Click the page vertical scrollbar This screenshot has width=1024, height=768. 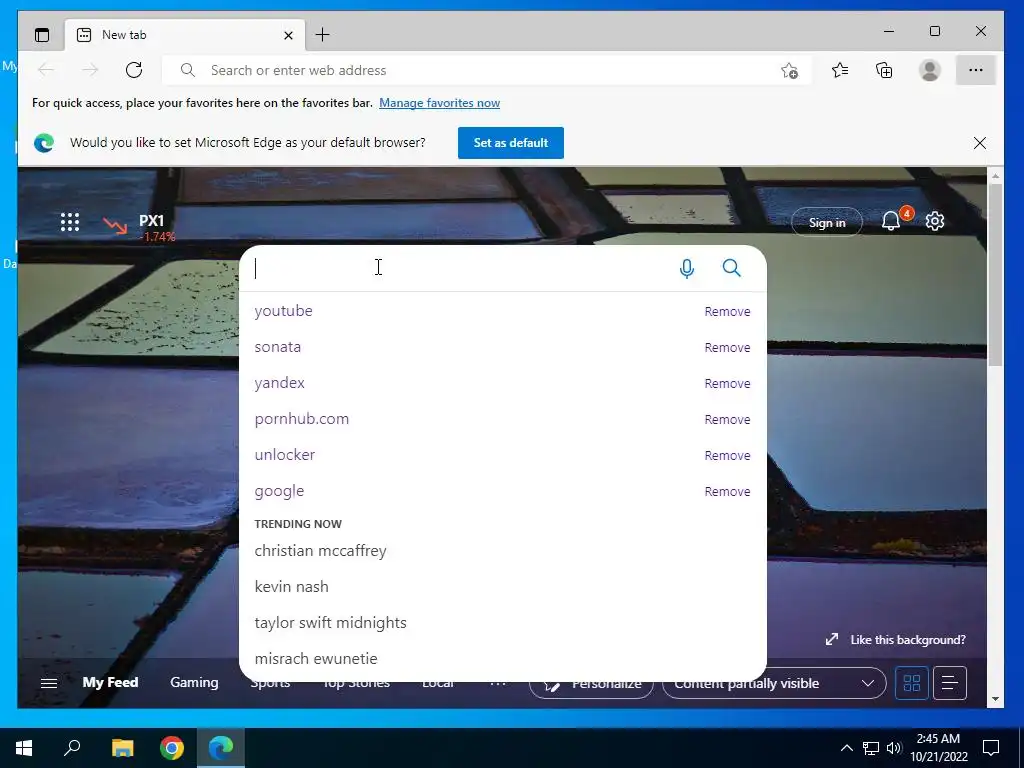point(995,274)
